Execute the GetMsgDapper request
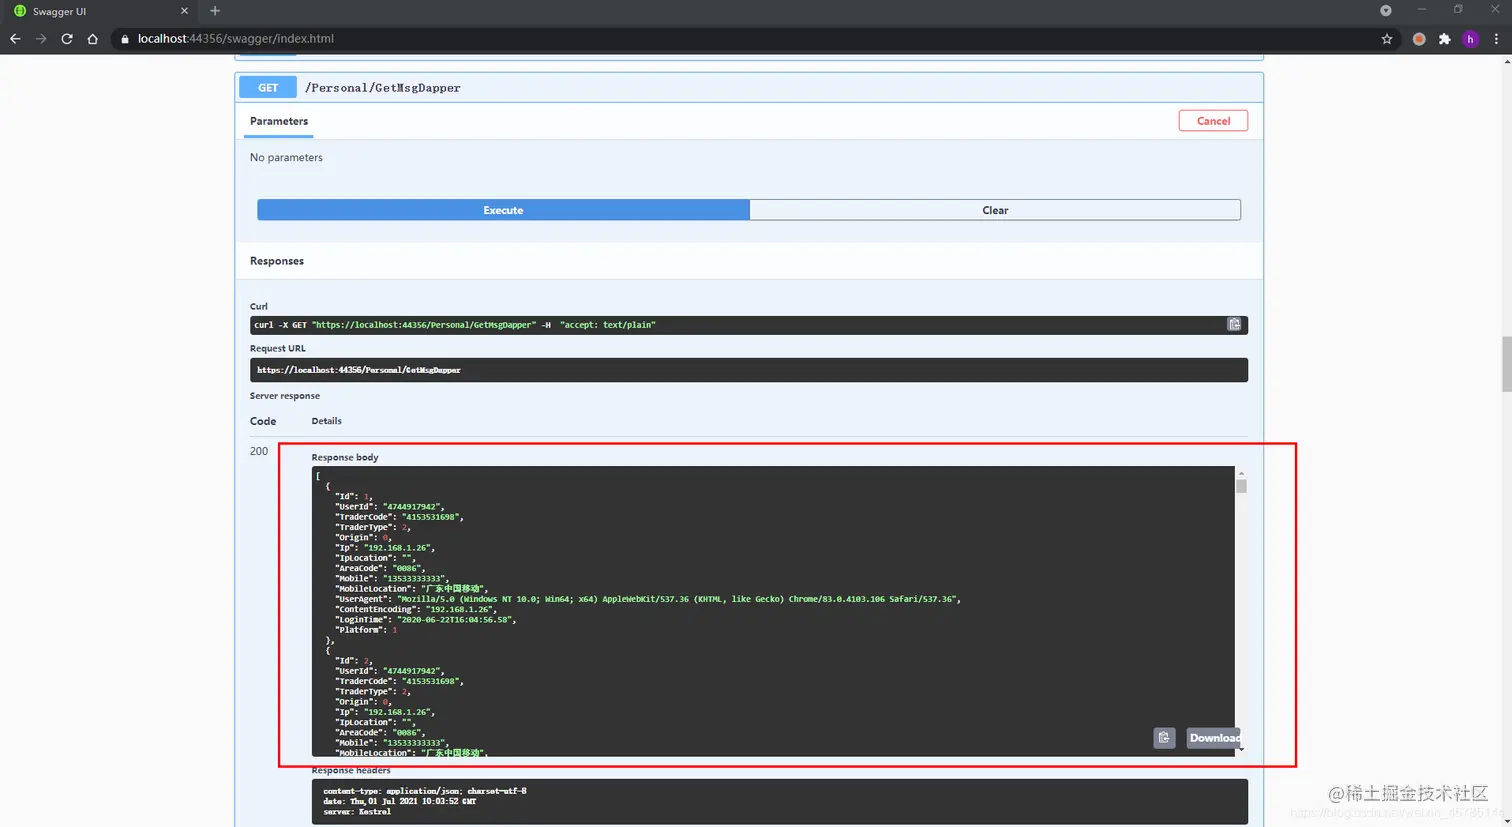This screenshot has width=1512, height=827. tap(503, 210)
